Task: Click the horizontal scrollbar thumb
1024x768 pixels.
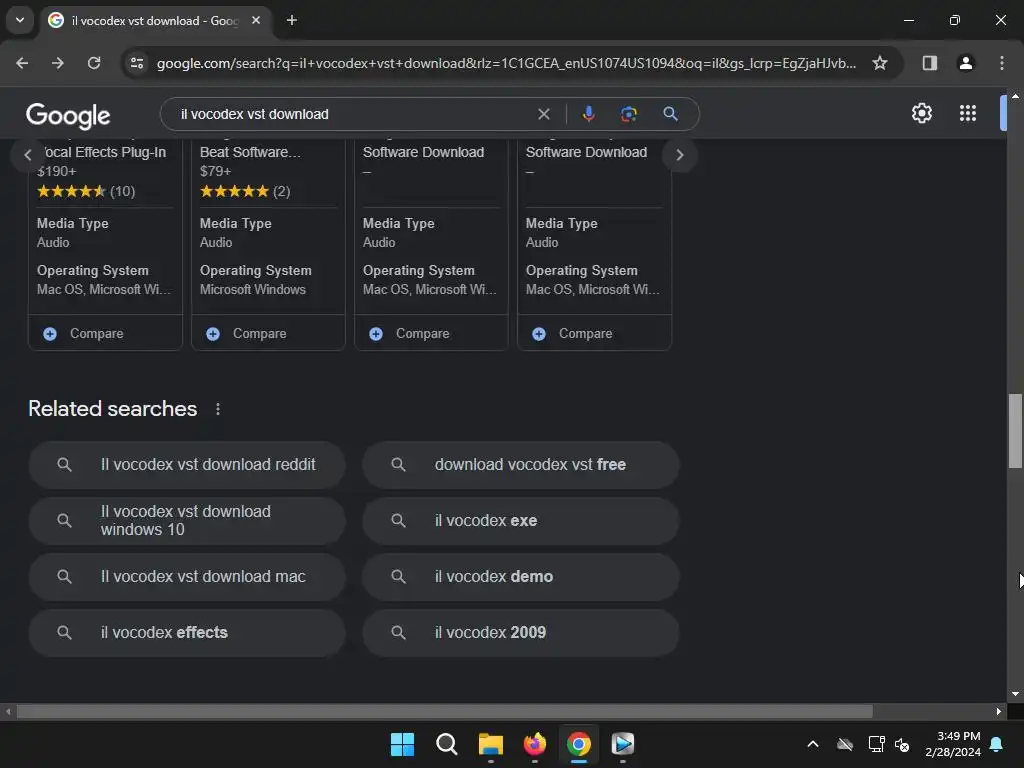Action: (445, 712)
